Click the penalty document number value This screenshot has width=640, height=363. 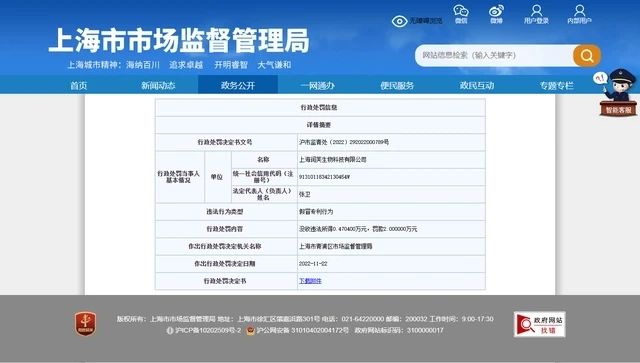tap(344, 142)
